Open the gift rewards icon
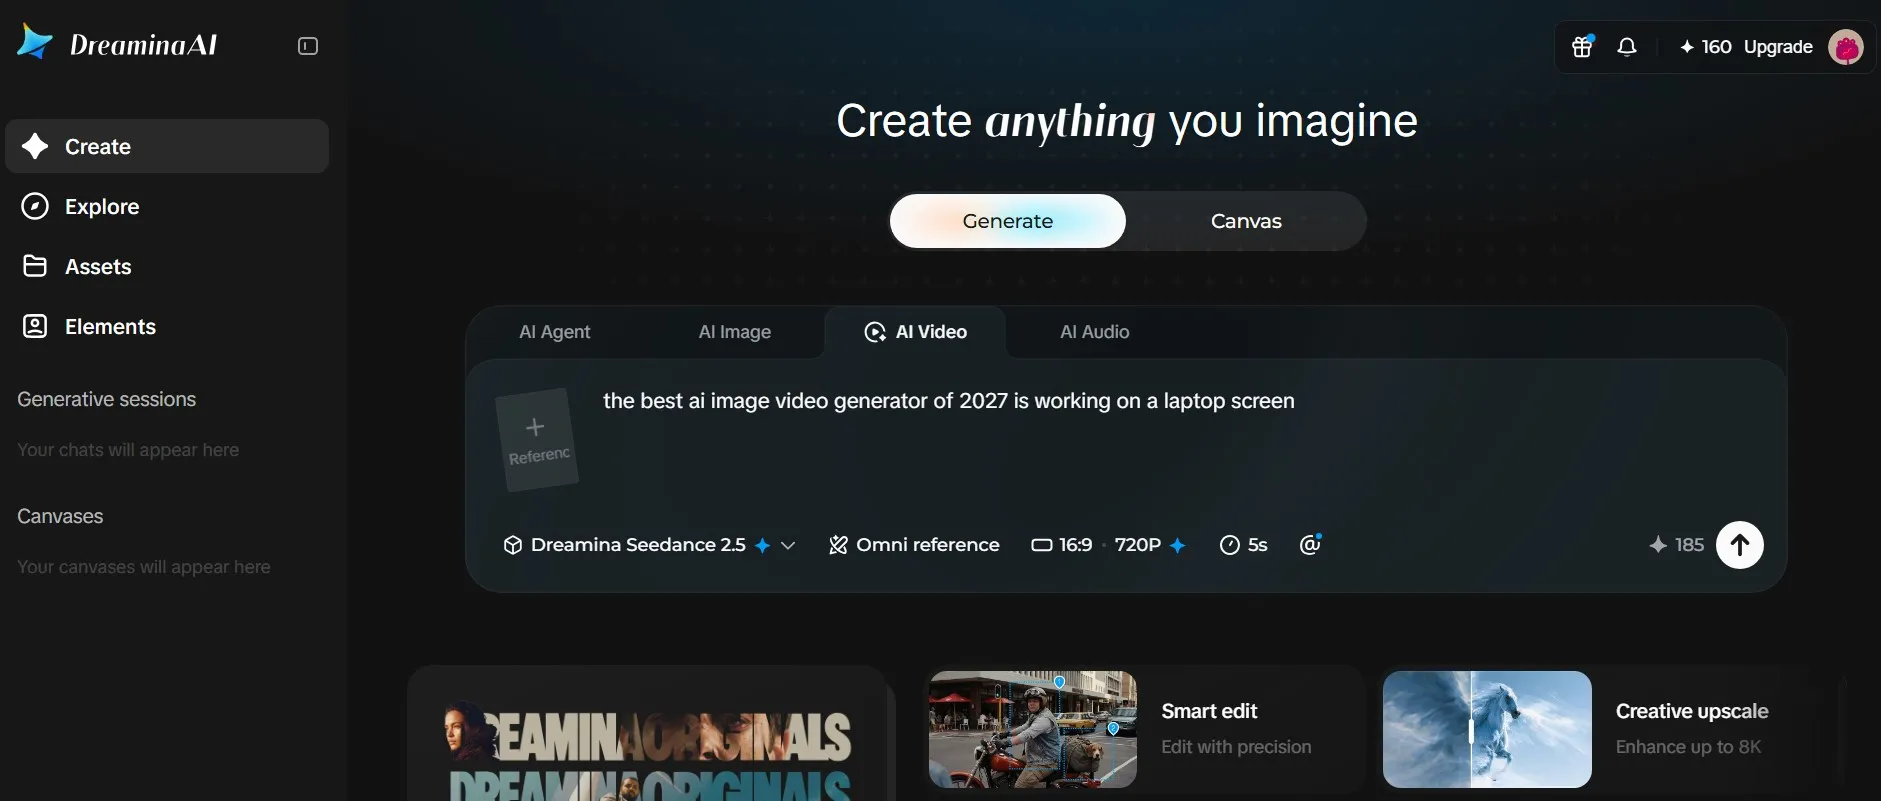The height and width of the screenshot is (801, 1881). click(1582, 46)
